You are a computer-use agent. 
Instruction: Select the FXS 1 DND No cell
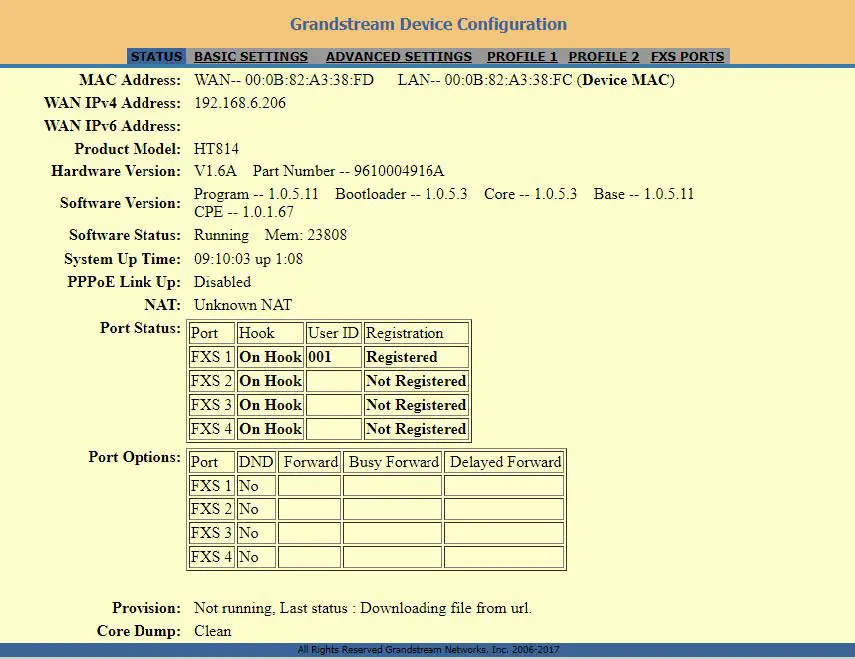(x=255, y=485)
